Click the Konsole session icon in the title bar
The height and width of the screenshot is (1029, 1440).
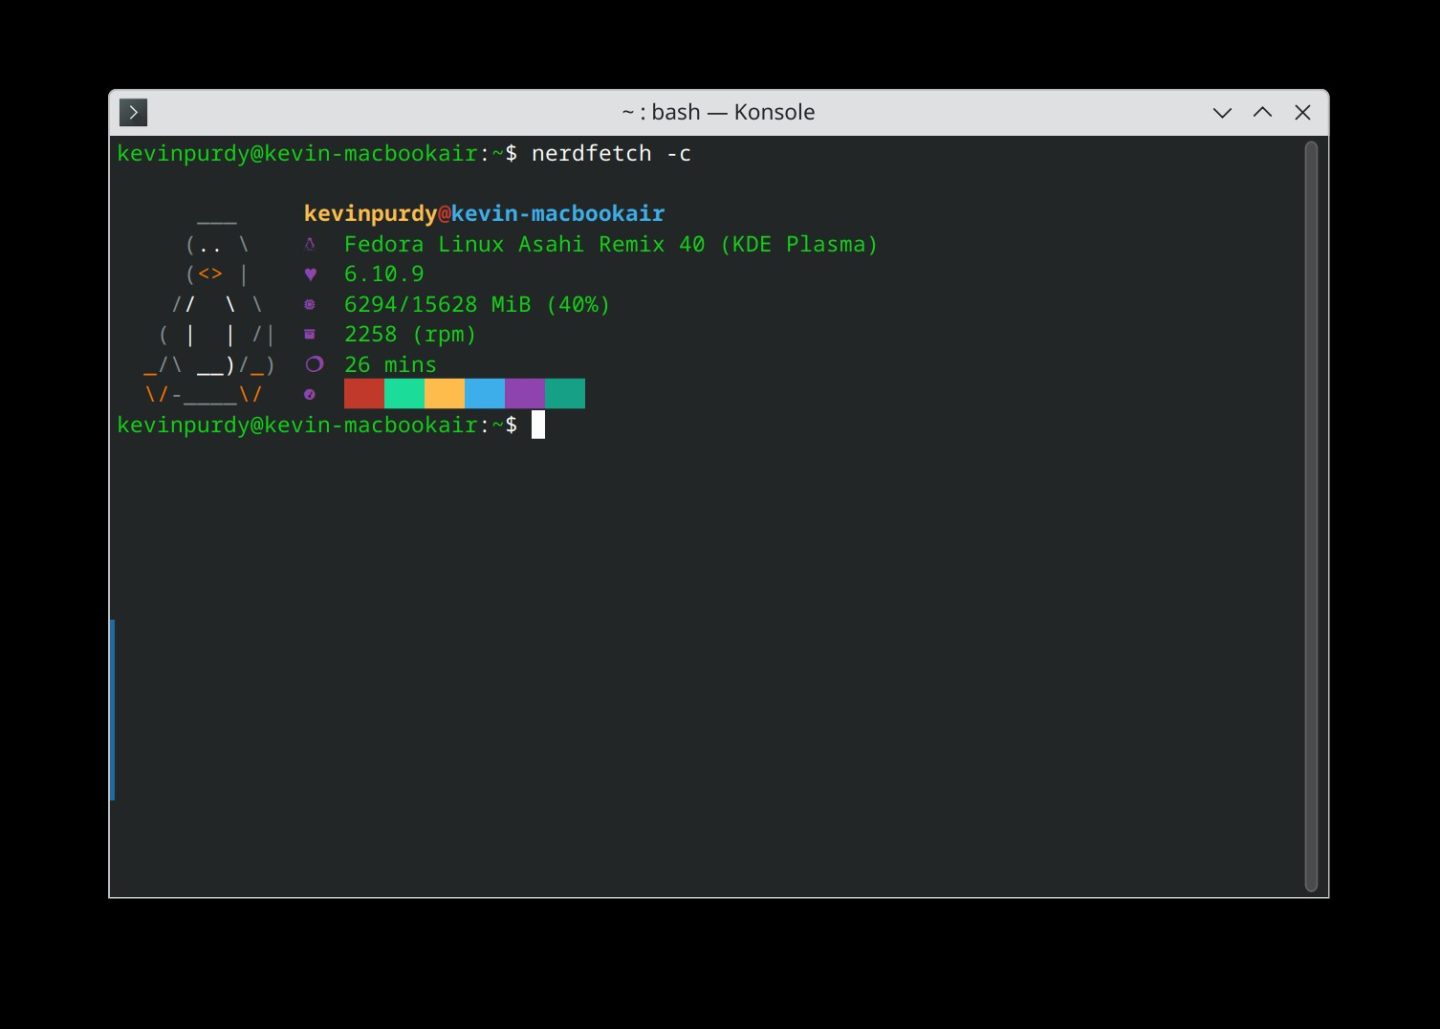click(133, 112)
